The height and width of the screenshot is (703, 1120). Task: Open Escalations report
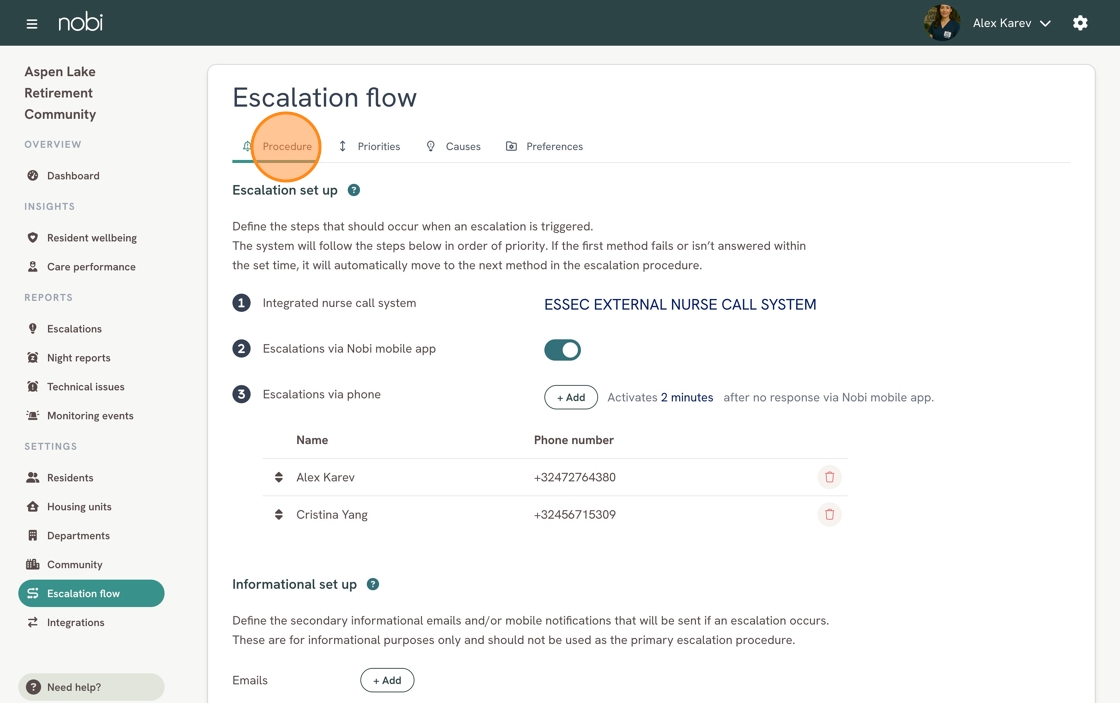pos(74,329)
